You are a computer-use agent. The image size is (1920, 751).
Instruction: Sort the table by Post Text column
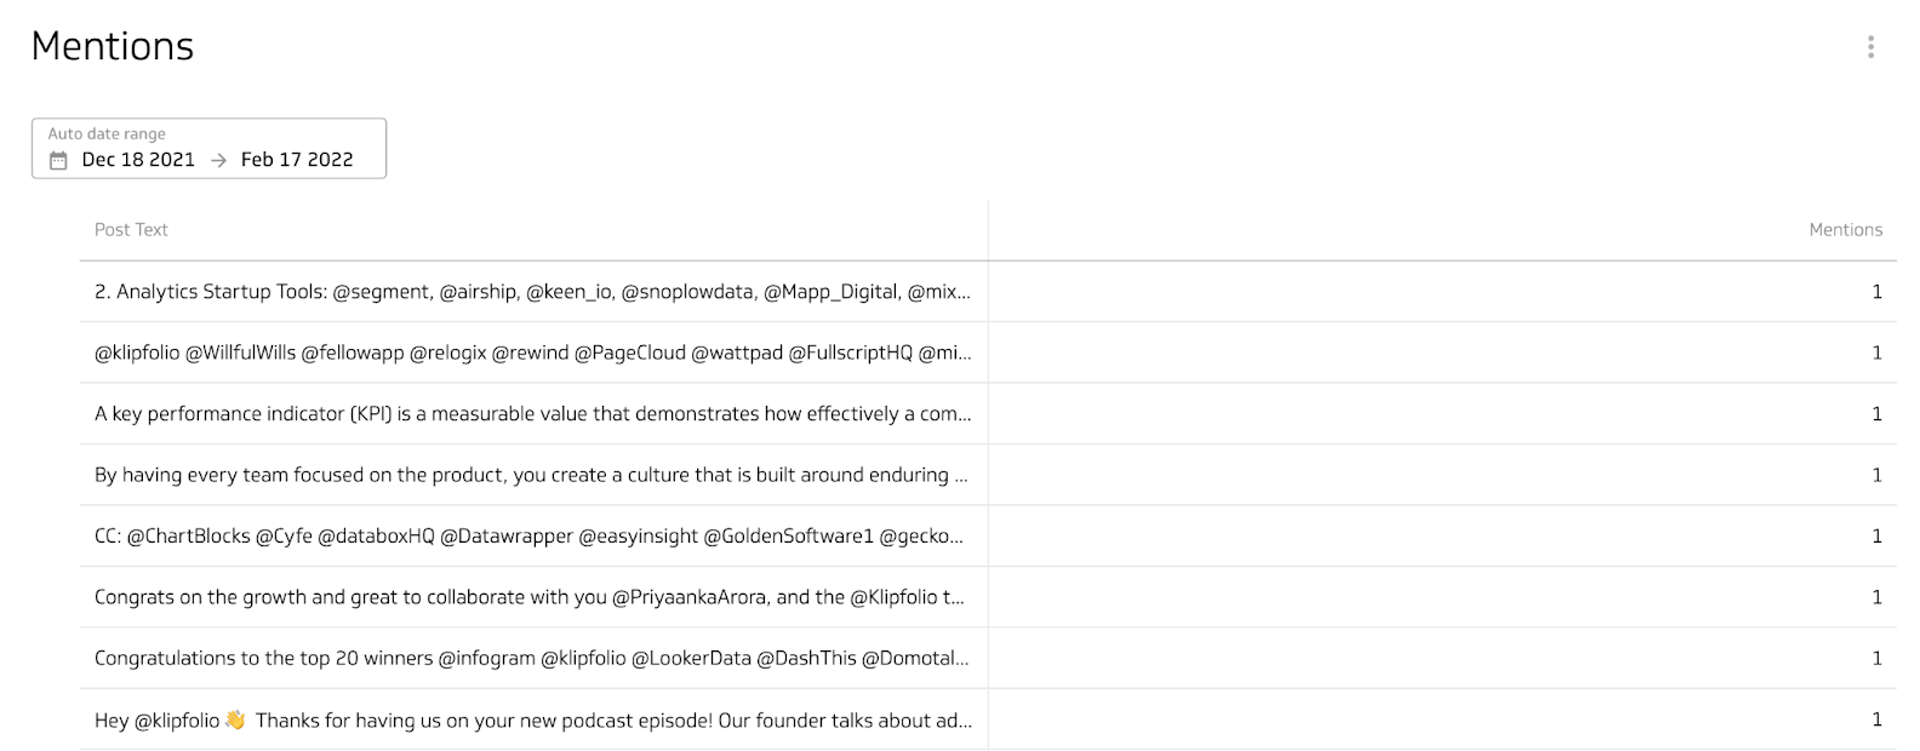pyautogui.click(x=131, y=229)
